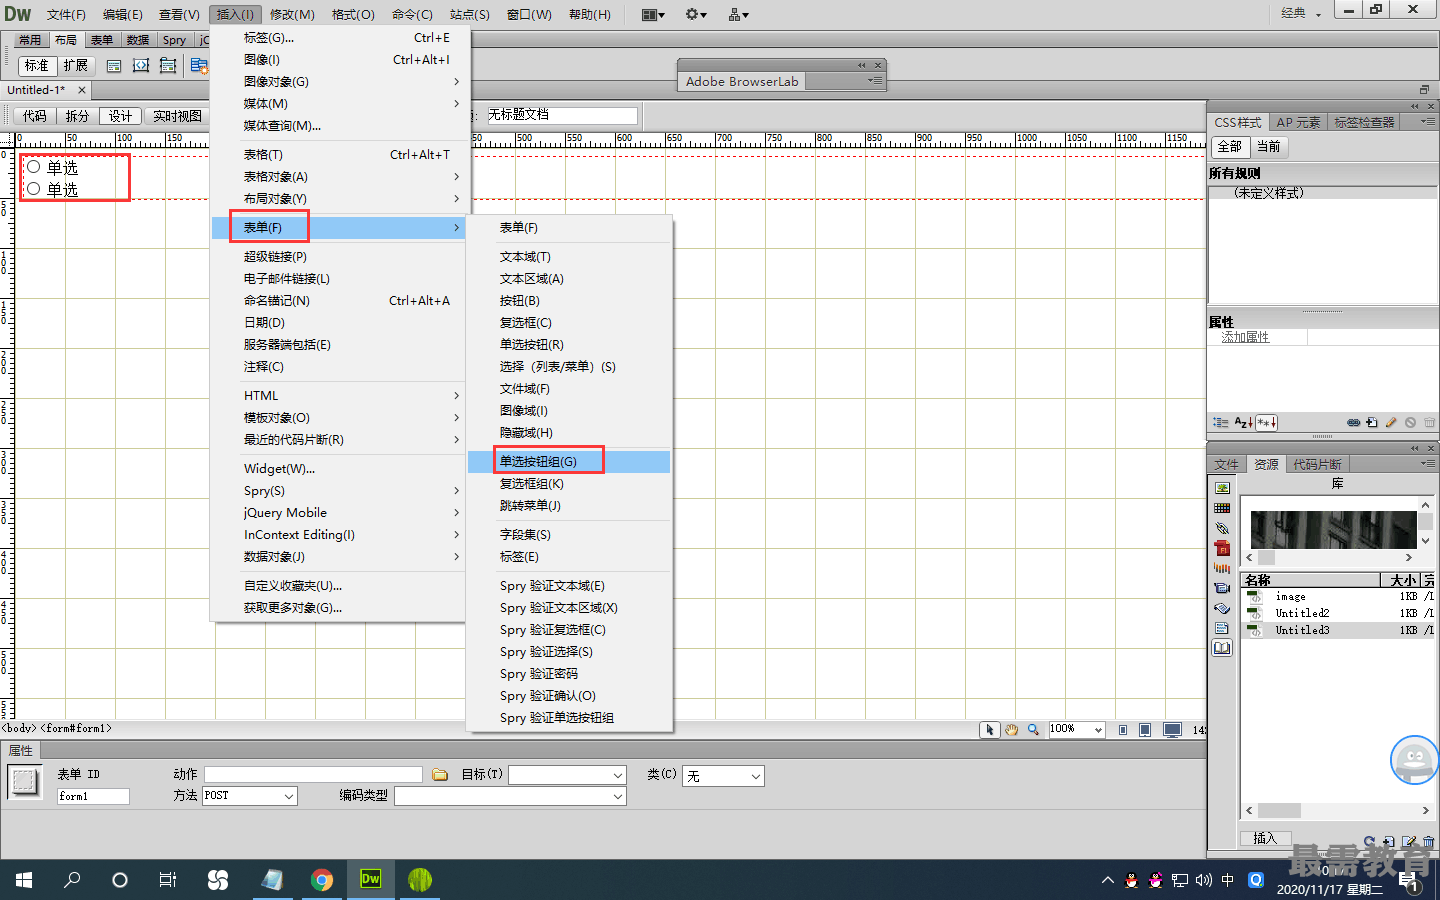Select the Hand tool in status bar

coord(1011,730)
